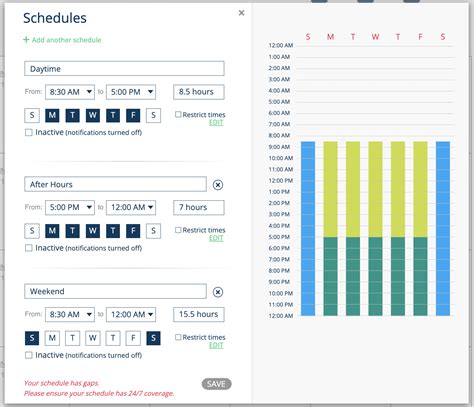Image resolution: width=474 pixels, height=407 pixels.
Task: Check Restrict times for After Hours
Action: [x=178, y=230]
